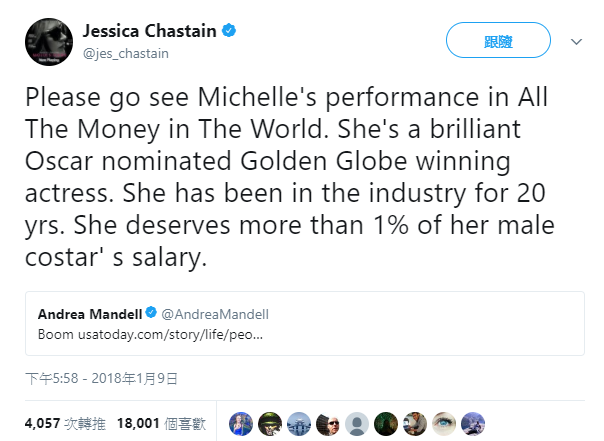Click the last liker avatar with mountain scene
Screen dimensions: 604x441
pos(473,424)
